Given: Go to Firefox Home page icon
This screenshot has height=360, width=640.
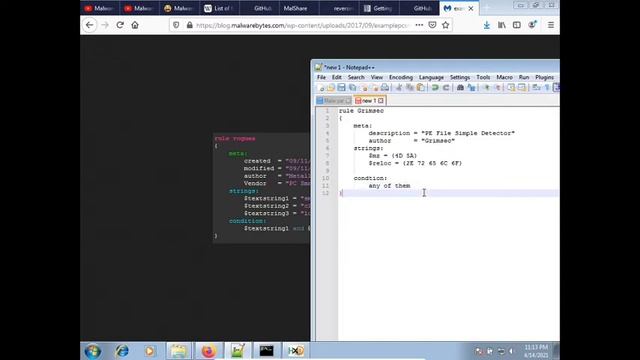Looking at the screenshot, I should coord(135,25).
